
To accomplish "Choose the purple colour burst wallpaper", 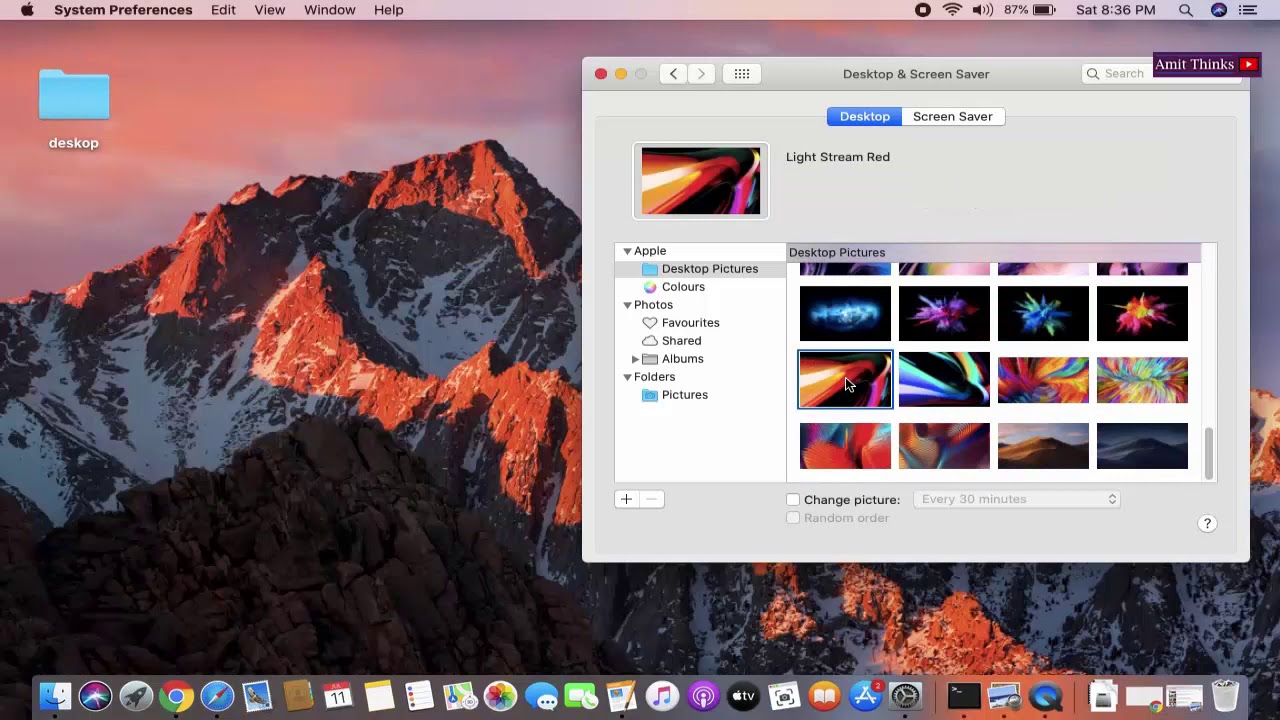I will 944,314.
